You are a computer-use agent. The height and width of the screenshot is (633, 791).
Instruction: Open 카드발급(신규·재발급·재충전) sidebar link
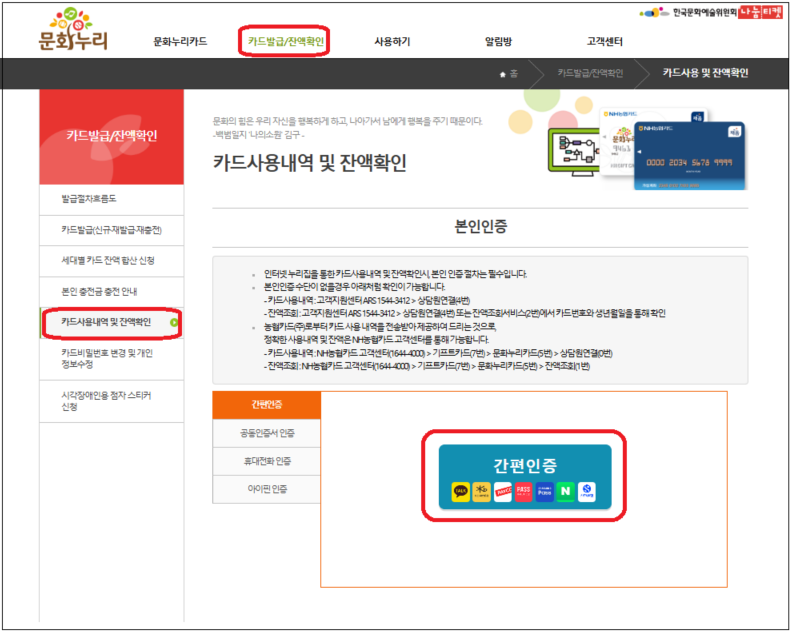tap(111, 231)
